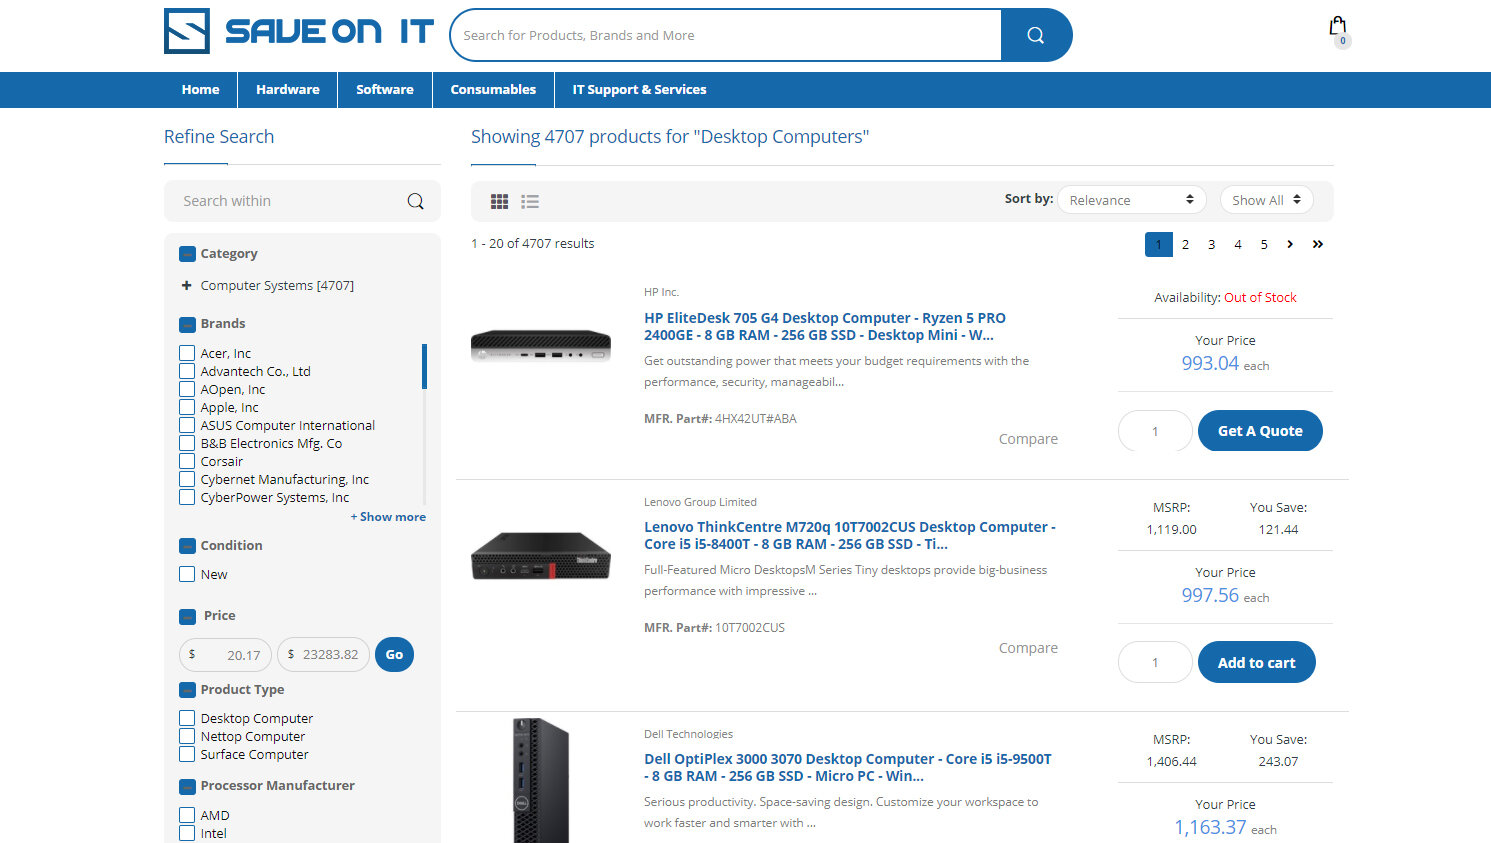
Task: Switch to list view layout
Action: 530,201
